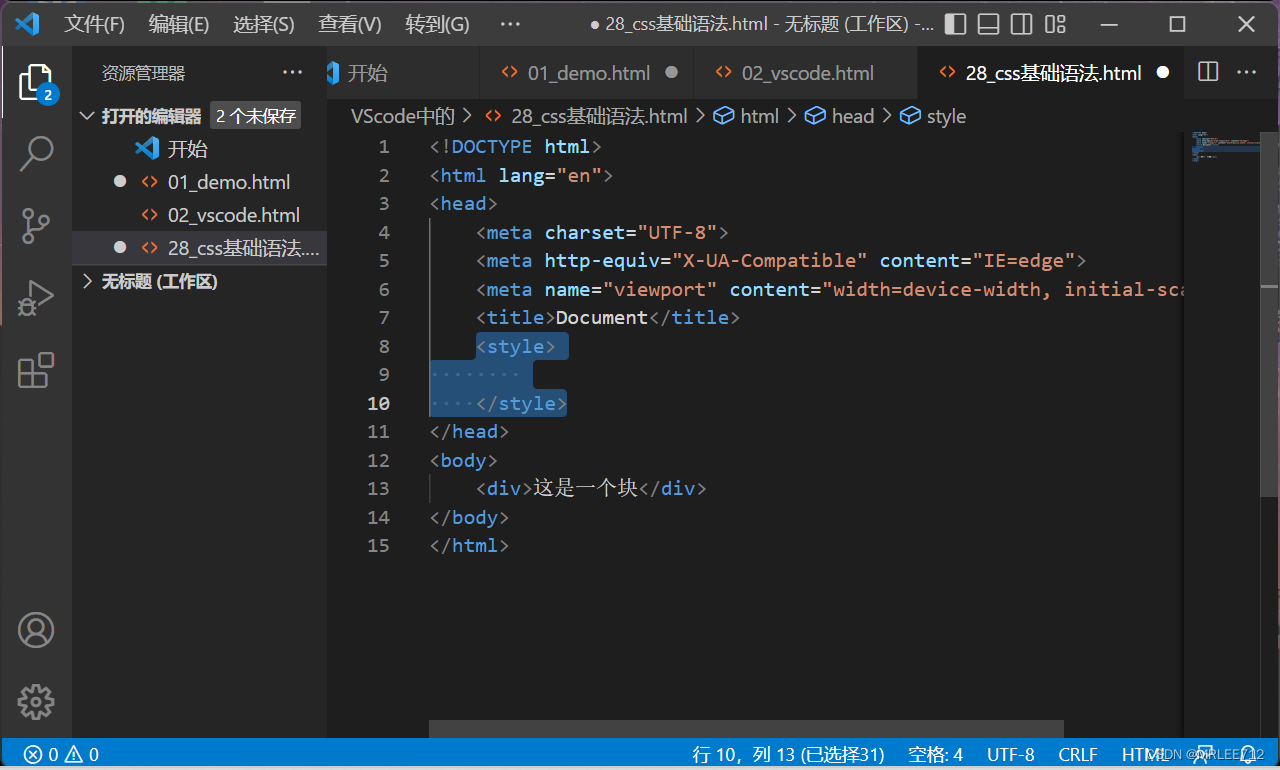The height and width of the screenshot is (770, 1280).
Task: Click the horizontal scrollbar in editor
Action: point(746,729)
